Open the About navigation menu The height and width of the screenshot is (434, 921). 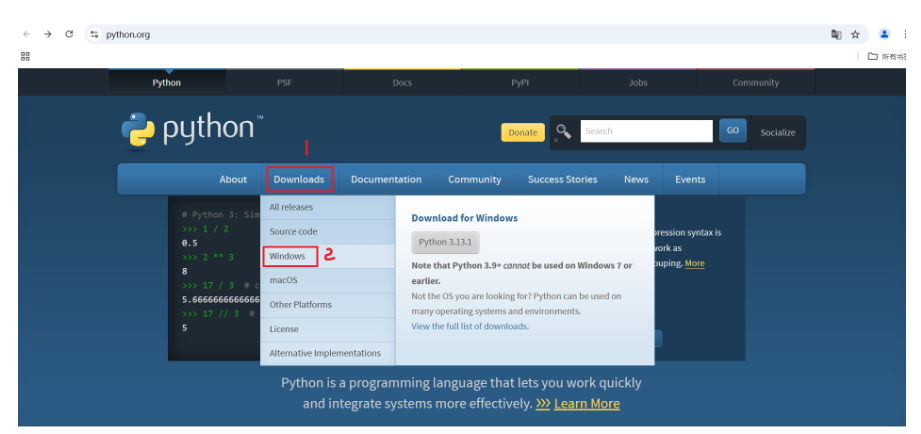click(233, 180)
